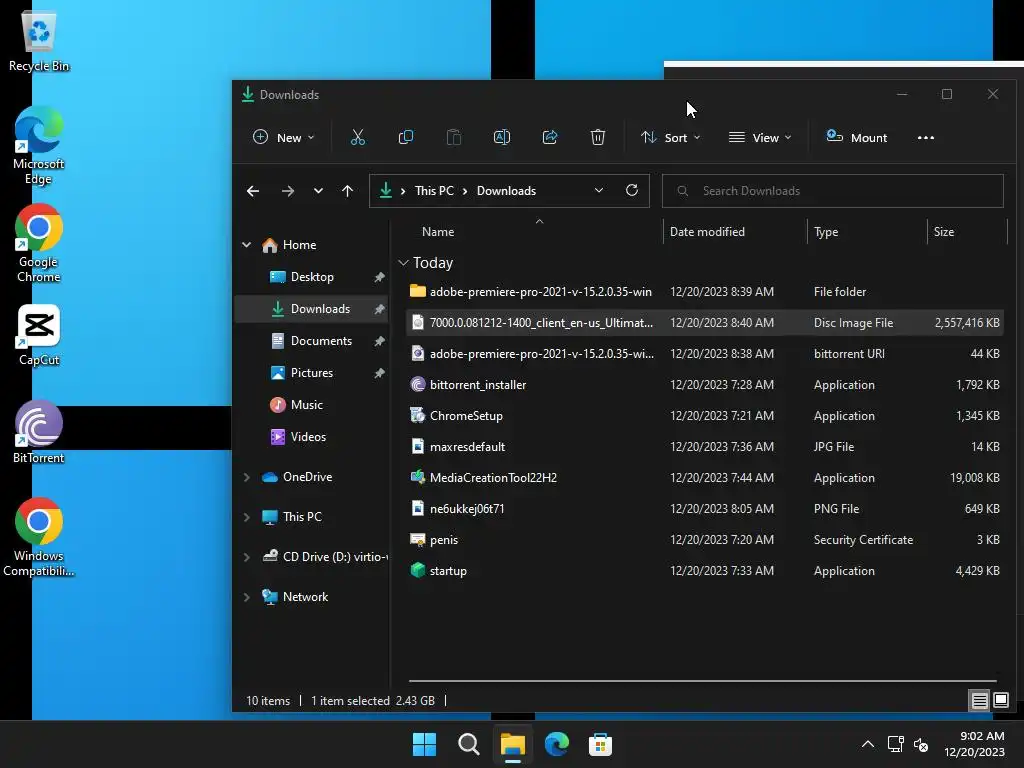Click This PC in address breadcrumb
1024x768 pixels.
[x=434, y=191]
